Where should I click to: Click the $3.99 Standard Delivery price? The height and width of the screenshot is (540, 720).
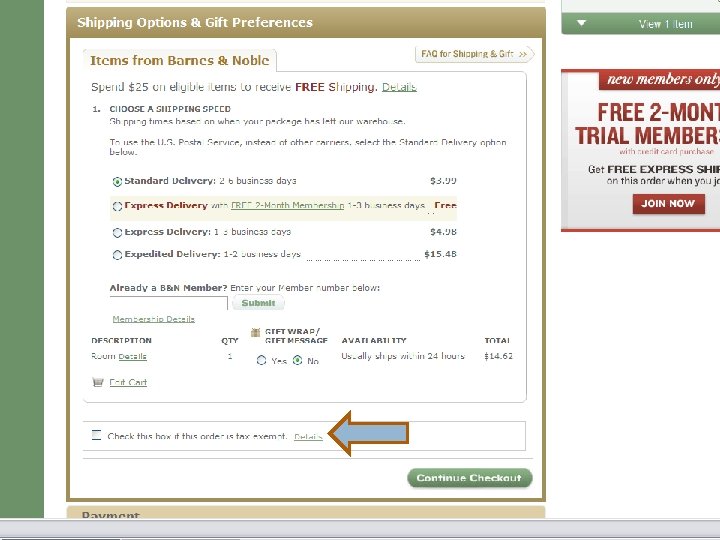tap(443, 181)
